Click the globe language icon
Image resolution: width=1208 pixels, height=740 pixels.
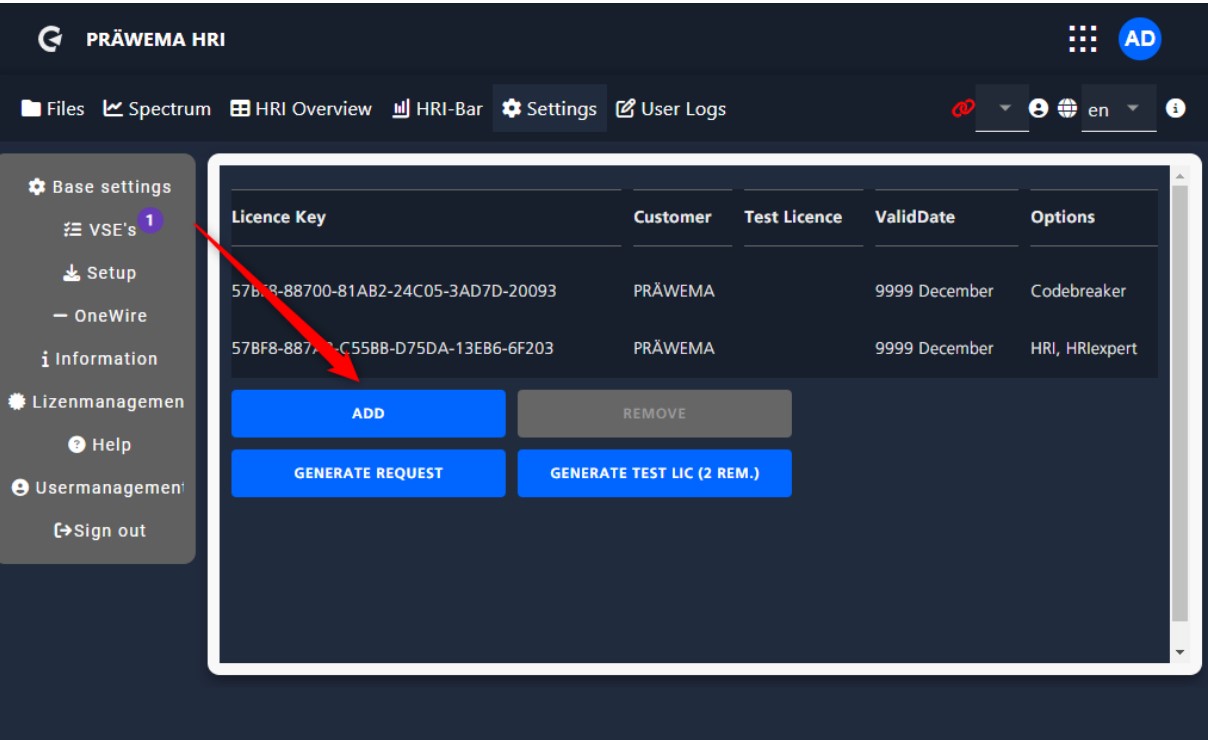[x=1067, y=108]
